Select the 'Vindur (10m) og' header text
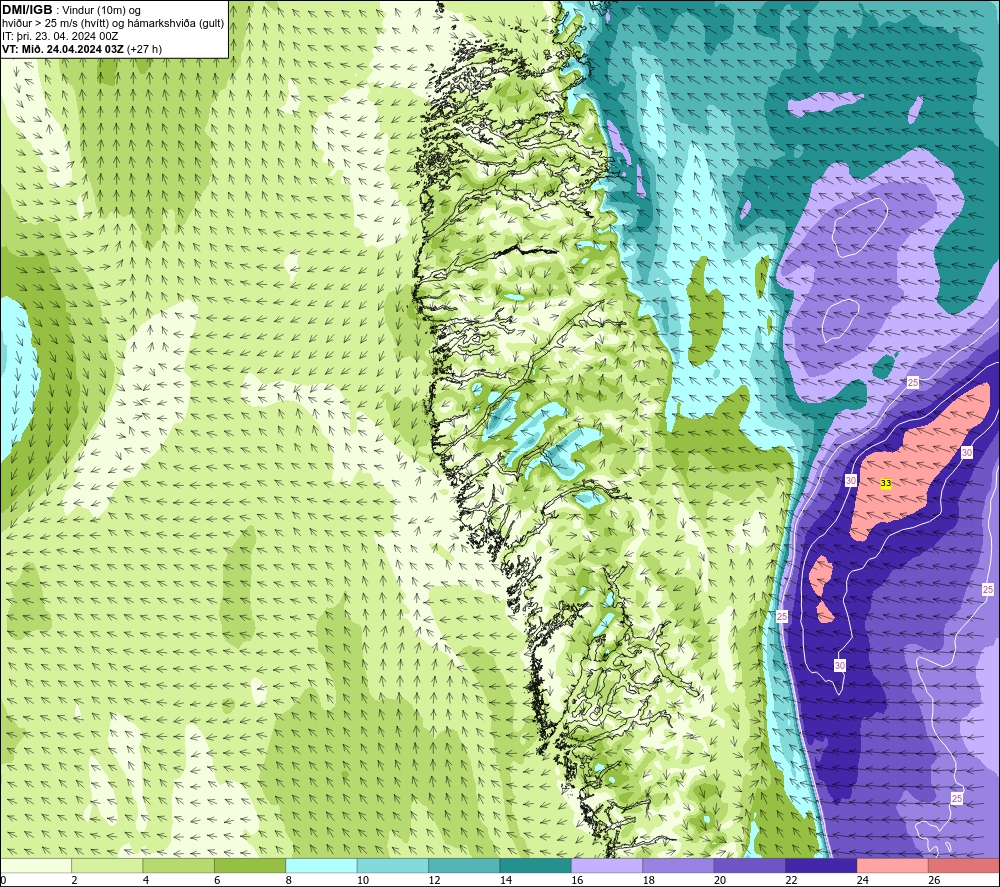The image size is (1000, 887). click(x=101, y=11)
